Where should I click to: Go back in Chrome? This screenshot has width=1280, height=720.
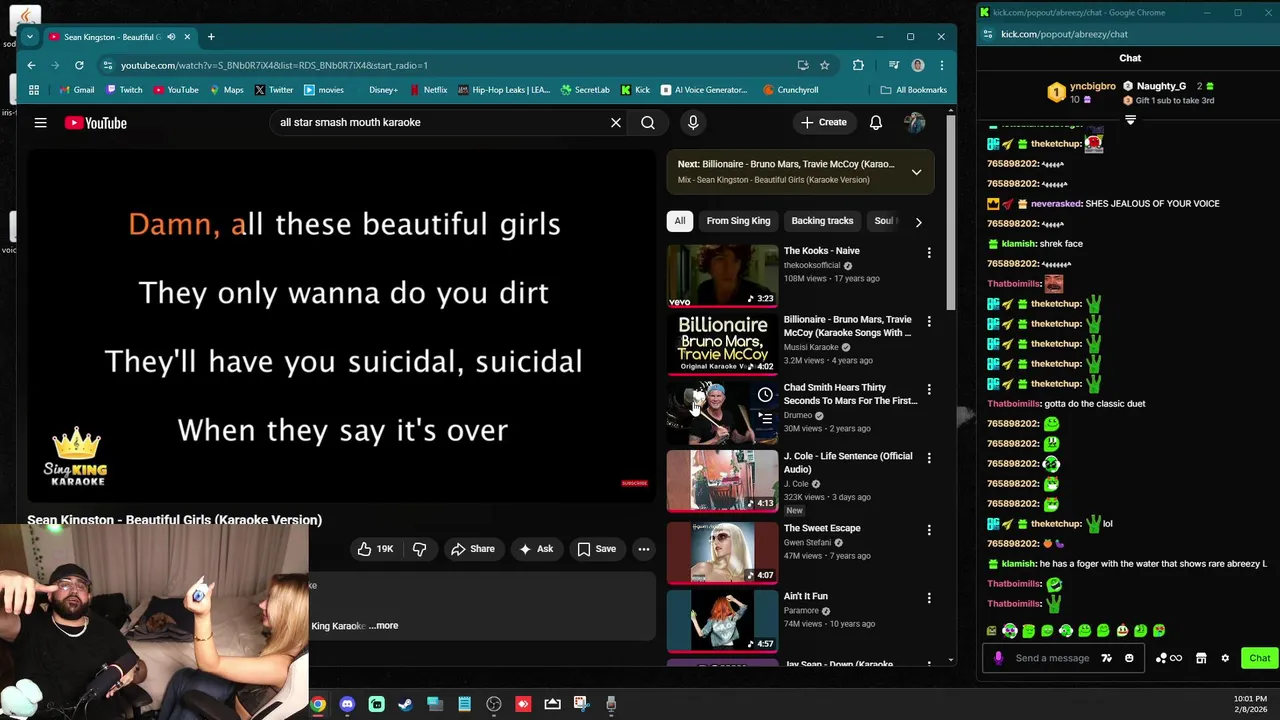pos(31,65)
